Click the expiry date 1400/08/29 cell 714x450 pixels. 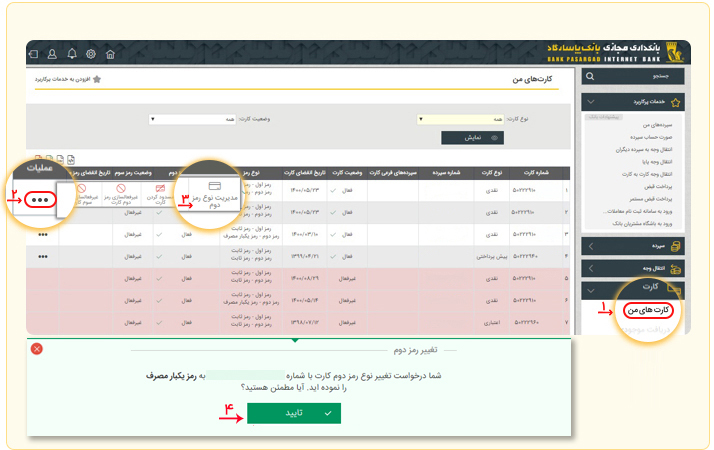click(305, 278)
